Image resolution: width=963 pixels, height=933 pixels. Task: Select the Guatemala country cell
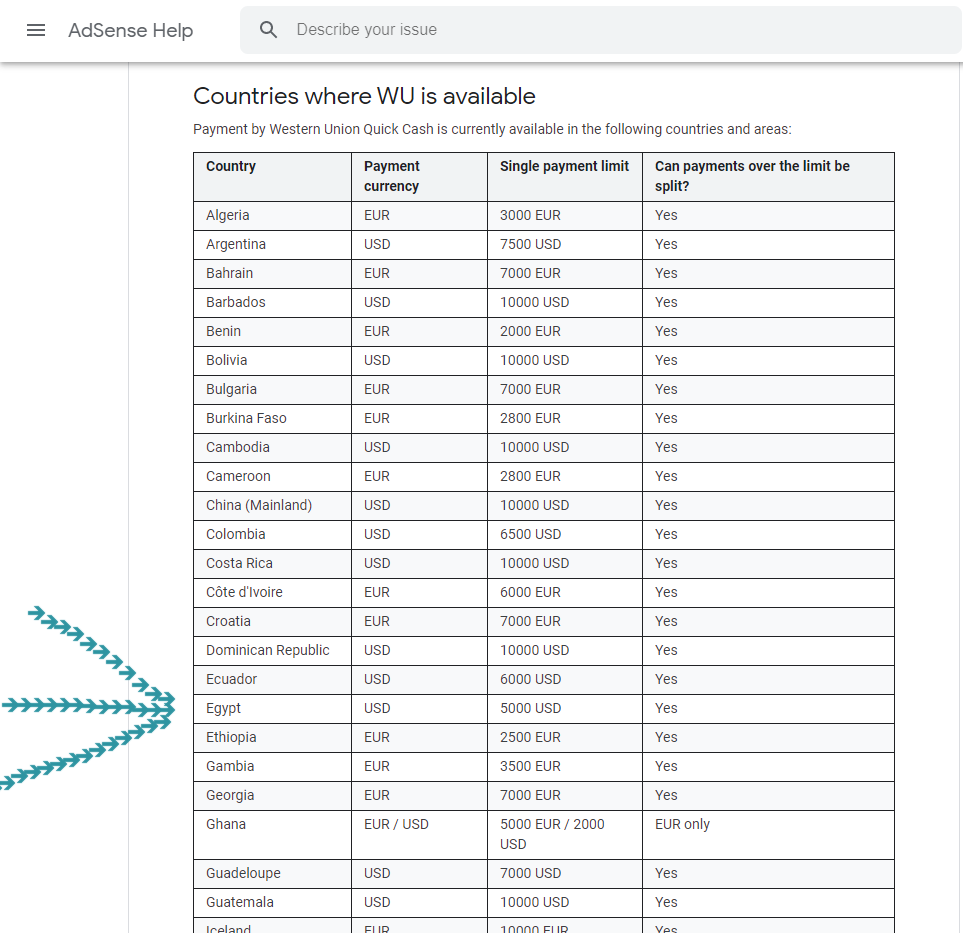click(x=272, y=902)
